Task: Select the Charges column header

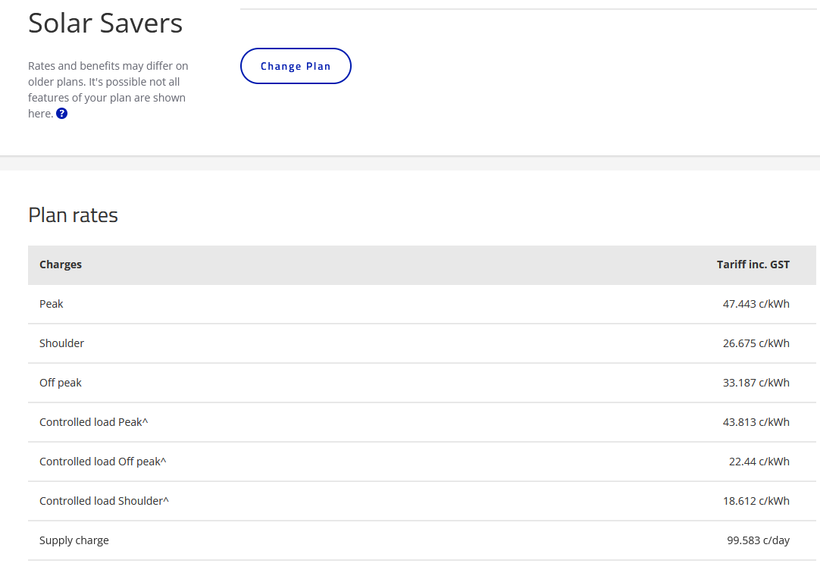Action: coord(61,265)
